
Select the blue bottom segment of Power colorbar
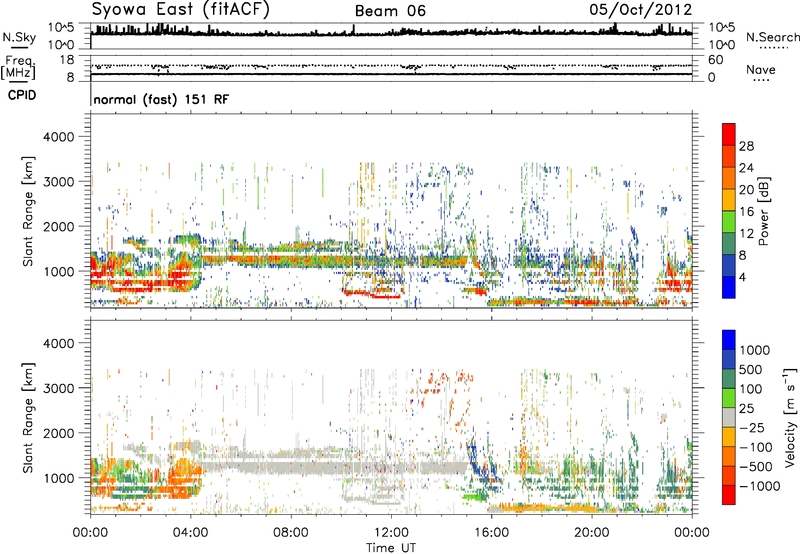[x=729, y=287]
